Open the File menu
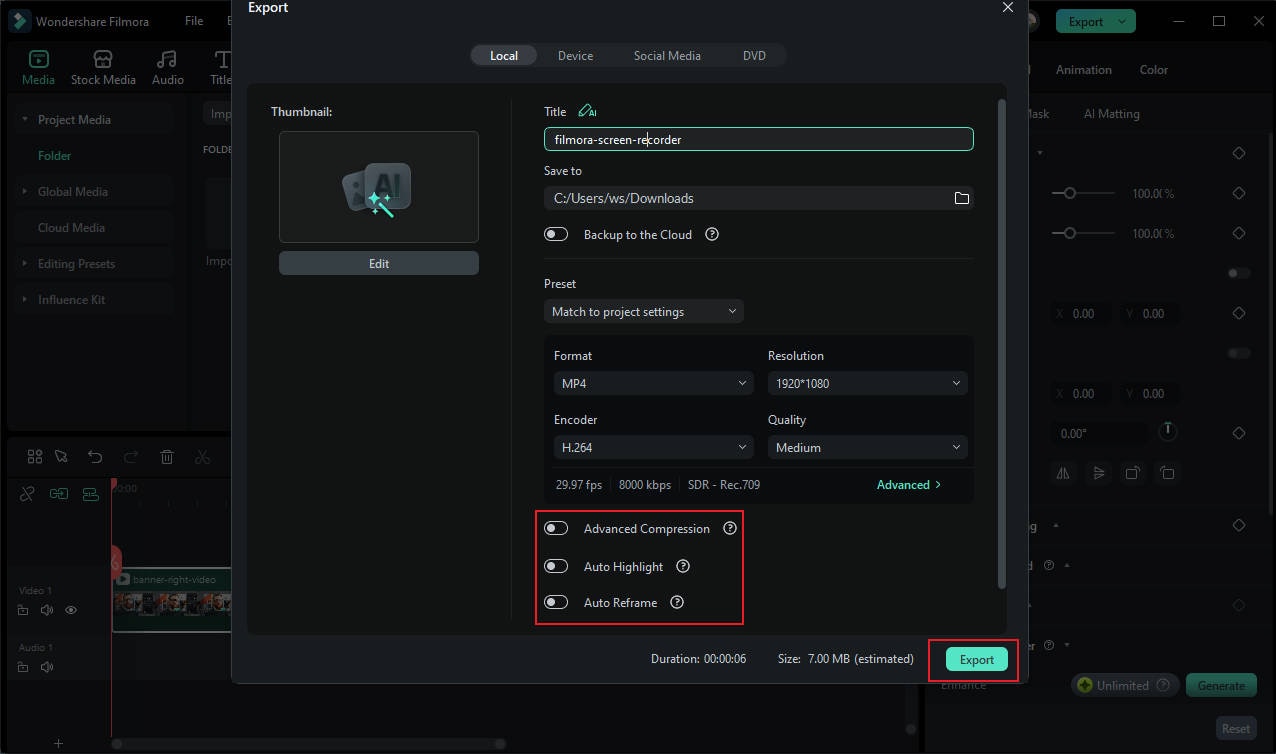 (x=194, y=20)
